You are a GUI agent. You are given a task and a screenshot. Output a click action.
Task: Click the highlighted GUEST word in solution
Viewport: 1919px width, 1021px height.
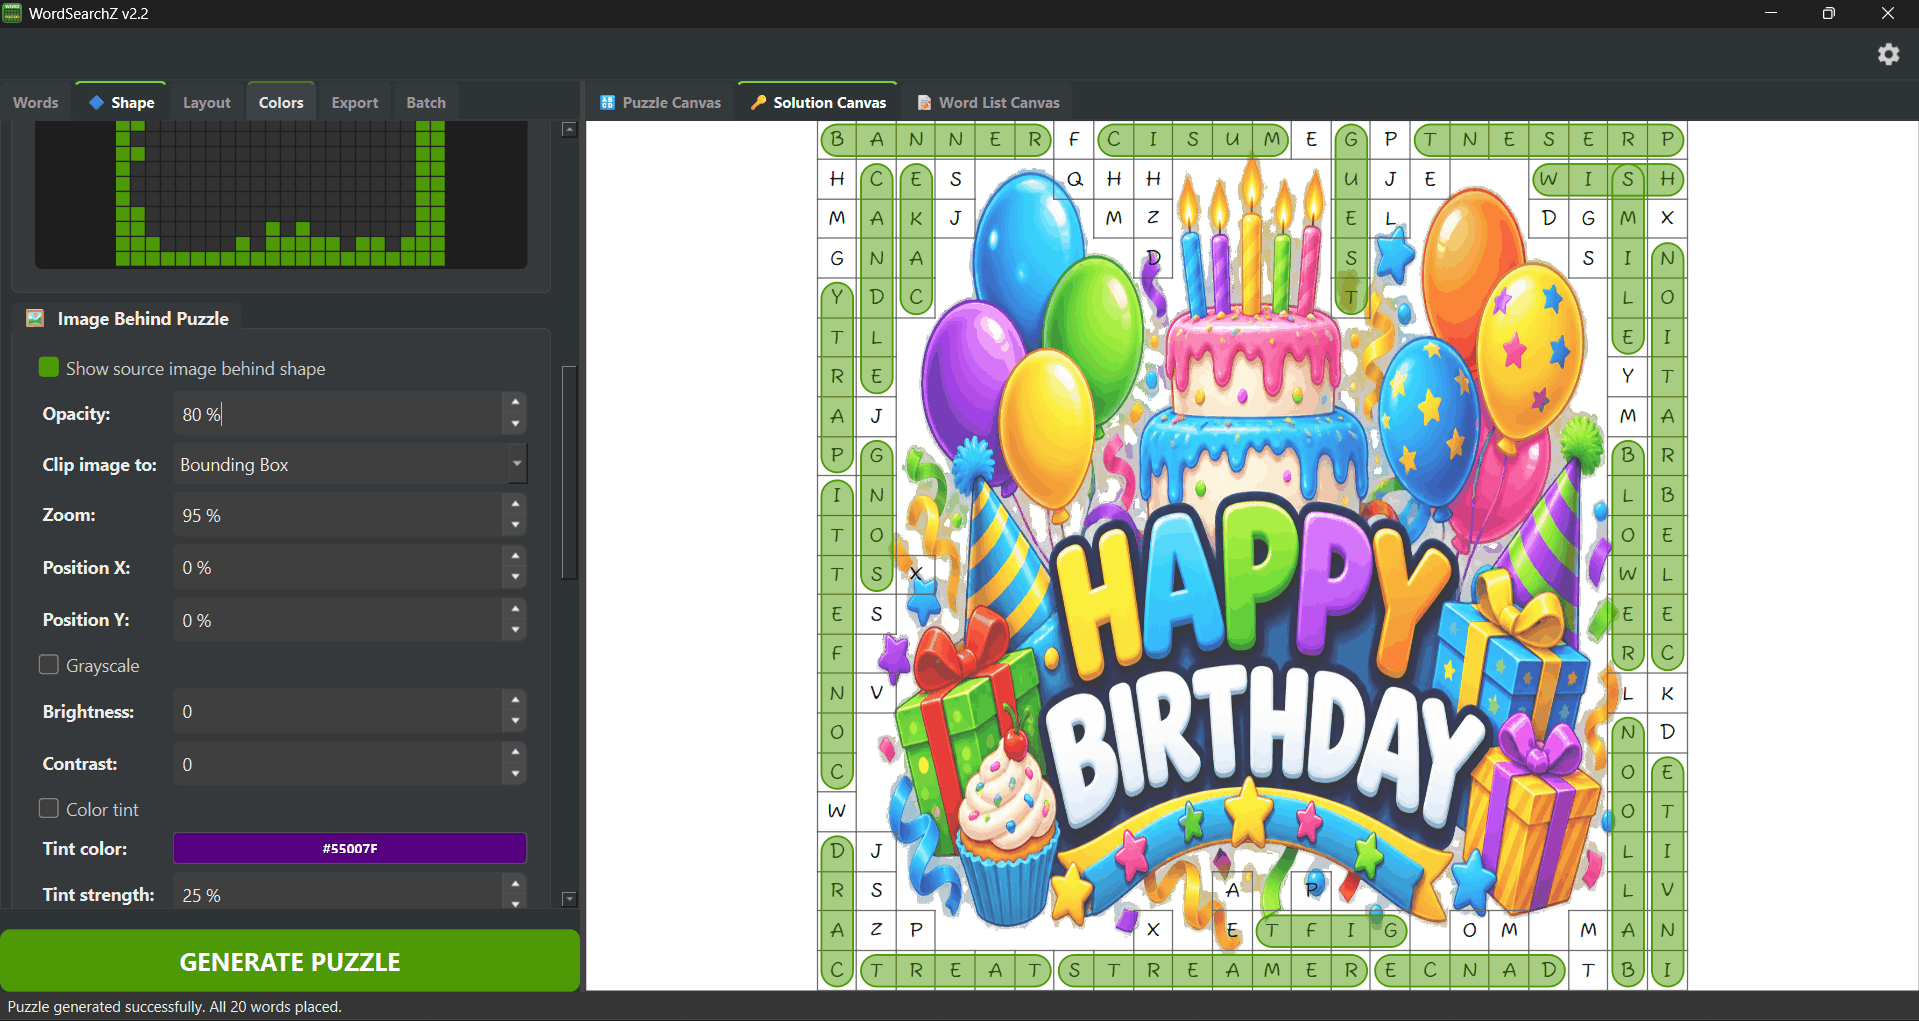click(1351, 219)
